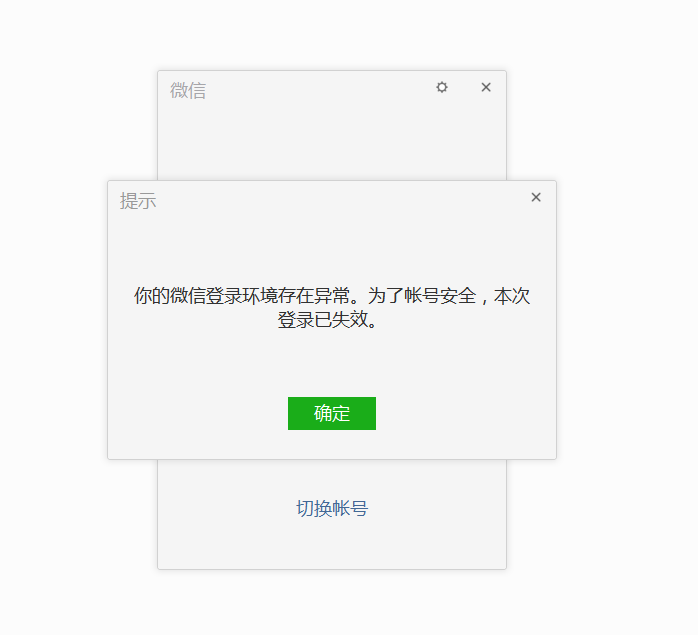698x635 pixels.
Task: Click the settings cog in the 微信 header
Action: (442, 87)
